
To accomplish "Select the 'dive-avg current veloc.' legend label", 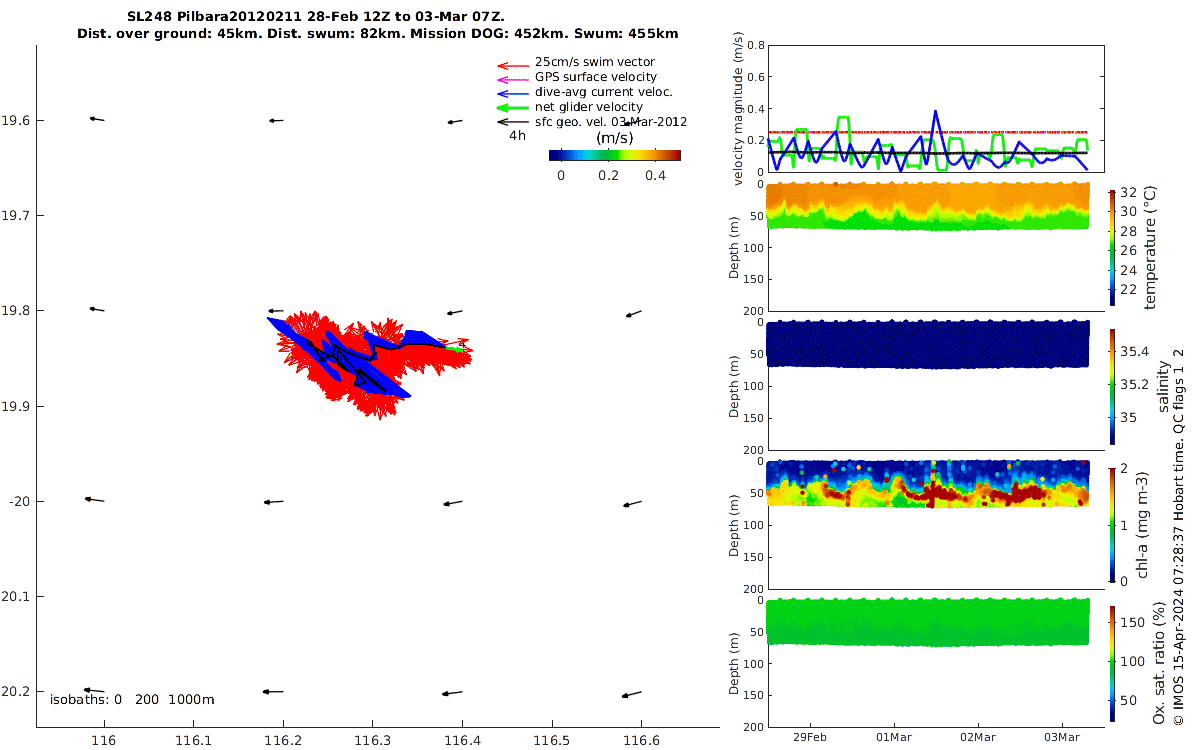I will [604, 92].
